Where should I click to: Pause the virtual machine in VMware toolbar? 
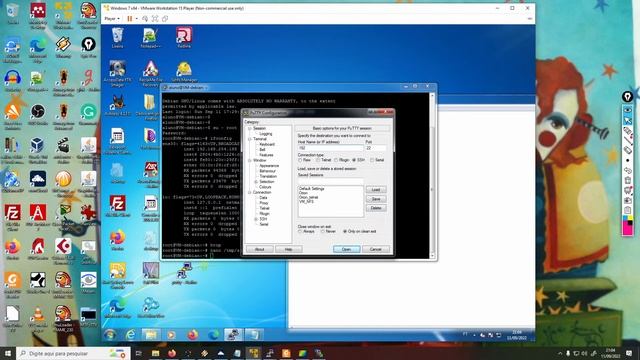pos(130,18)
